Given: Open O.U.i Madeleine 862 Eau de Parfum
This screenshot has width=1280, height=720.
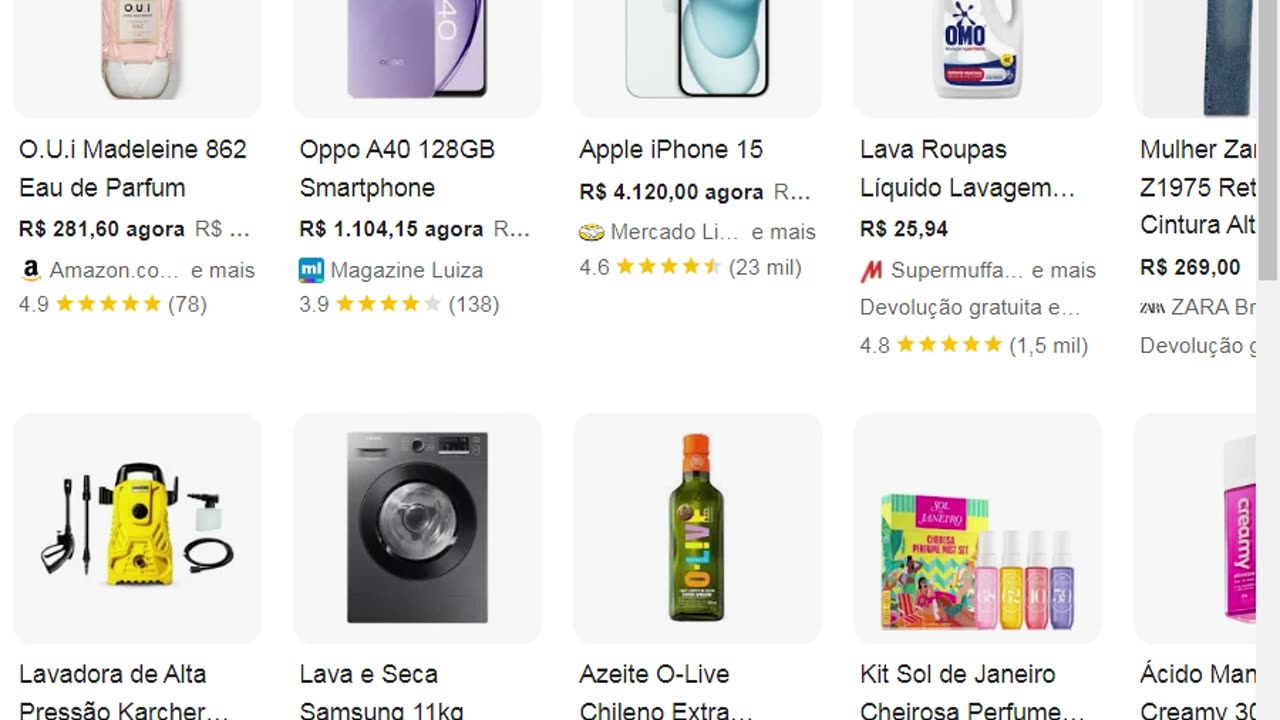Looking at the screenshot, I should click(132, 168).
